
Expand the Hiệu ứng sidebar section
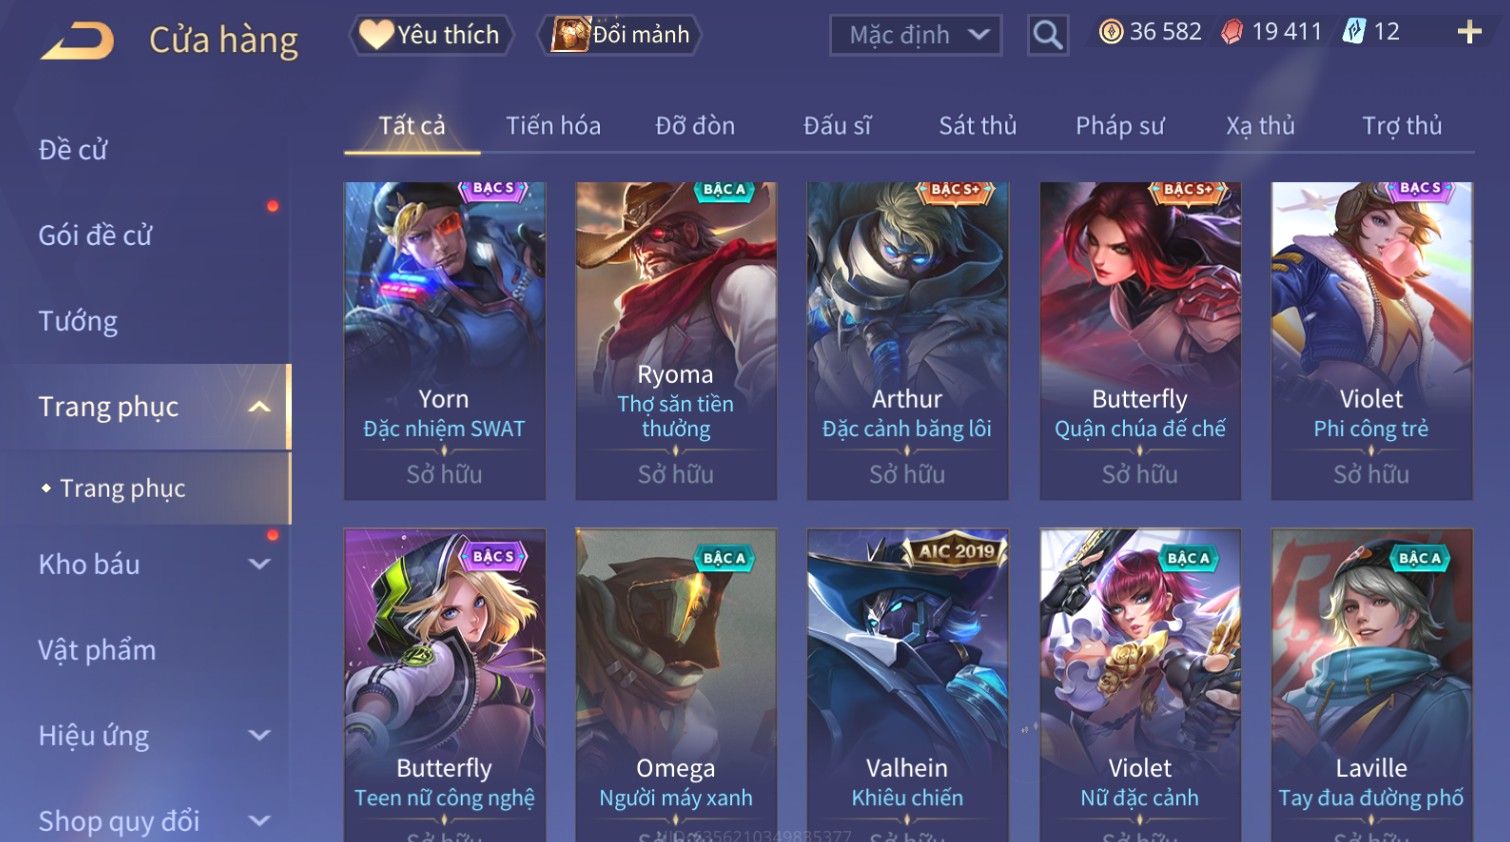259,736
